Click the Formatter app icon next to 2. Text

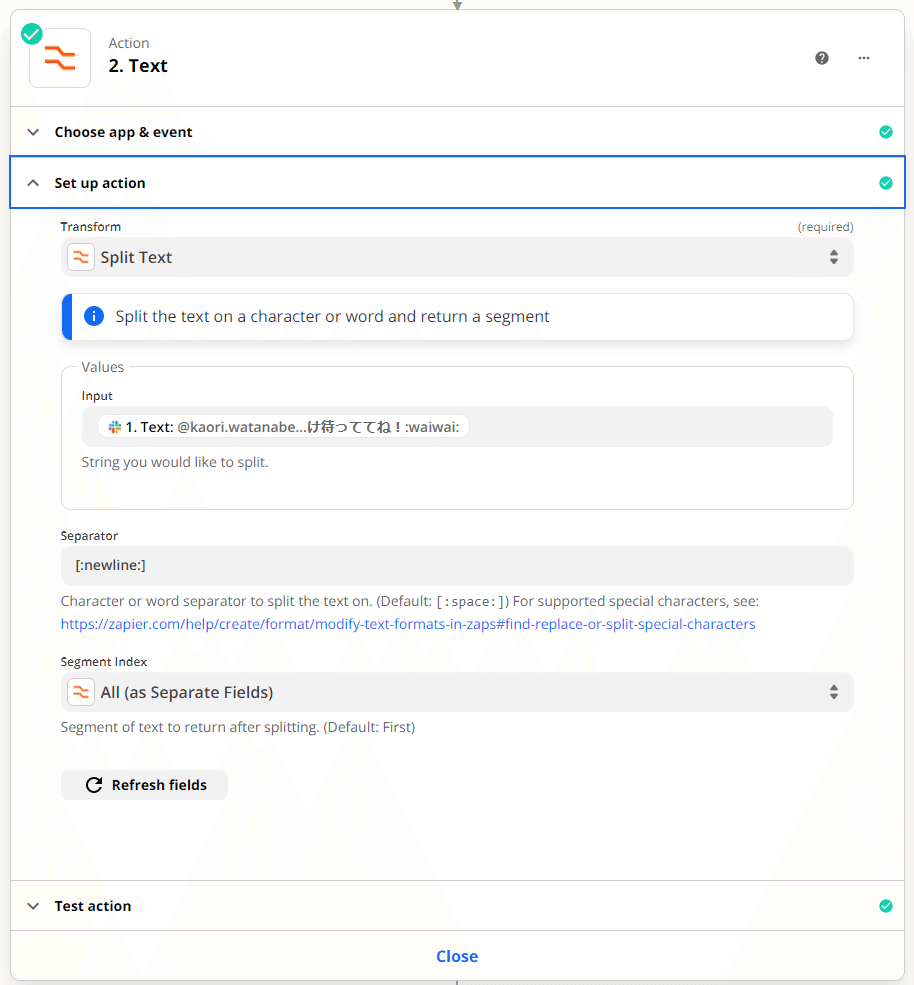[60, 58]
